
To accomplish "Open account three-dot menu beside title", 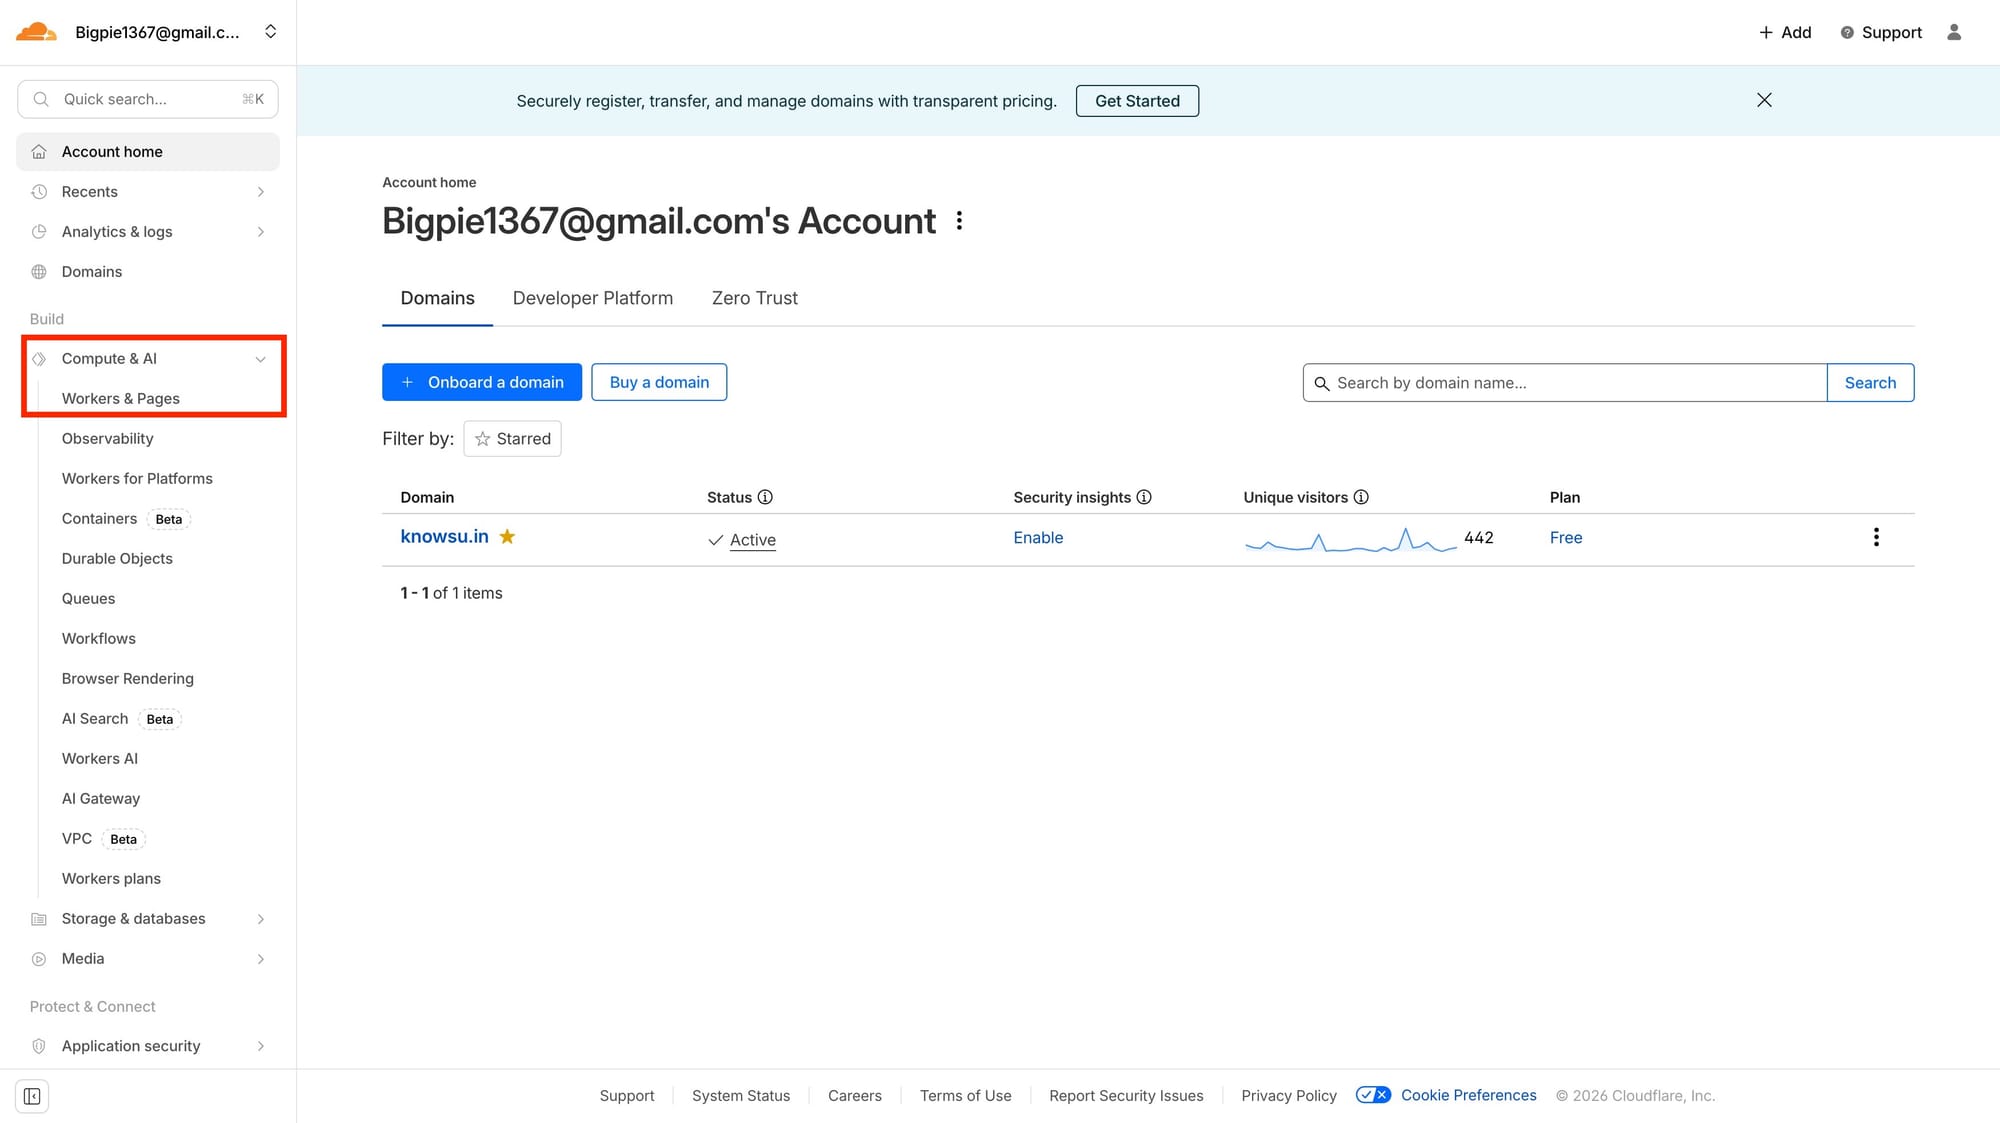I will pos(959,221).
